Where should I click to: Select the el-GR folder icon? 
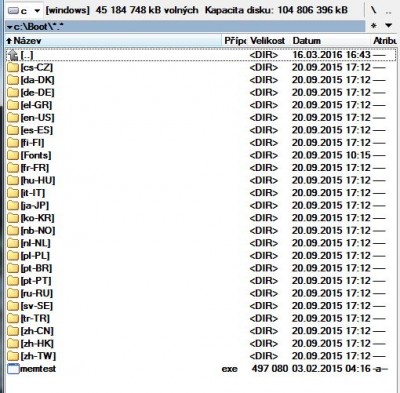click(x=13, y=105)
